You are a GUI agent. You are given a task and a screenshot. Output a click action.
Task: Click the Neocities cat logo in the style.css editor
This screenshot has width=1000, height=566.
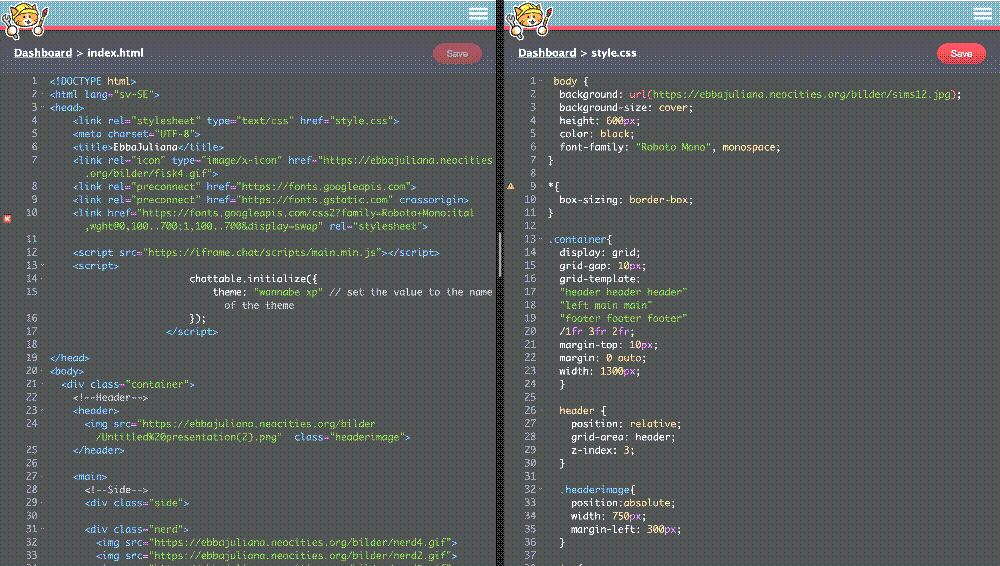(x=527, y=17)
